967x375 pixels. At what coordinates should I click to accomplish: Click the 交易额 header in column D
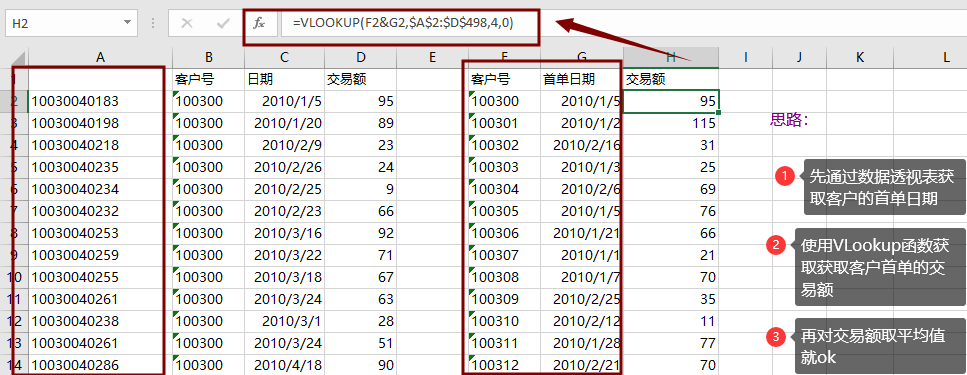coord(361,79)
